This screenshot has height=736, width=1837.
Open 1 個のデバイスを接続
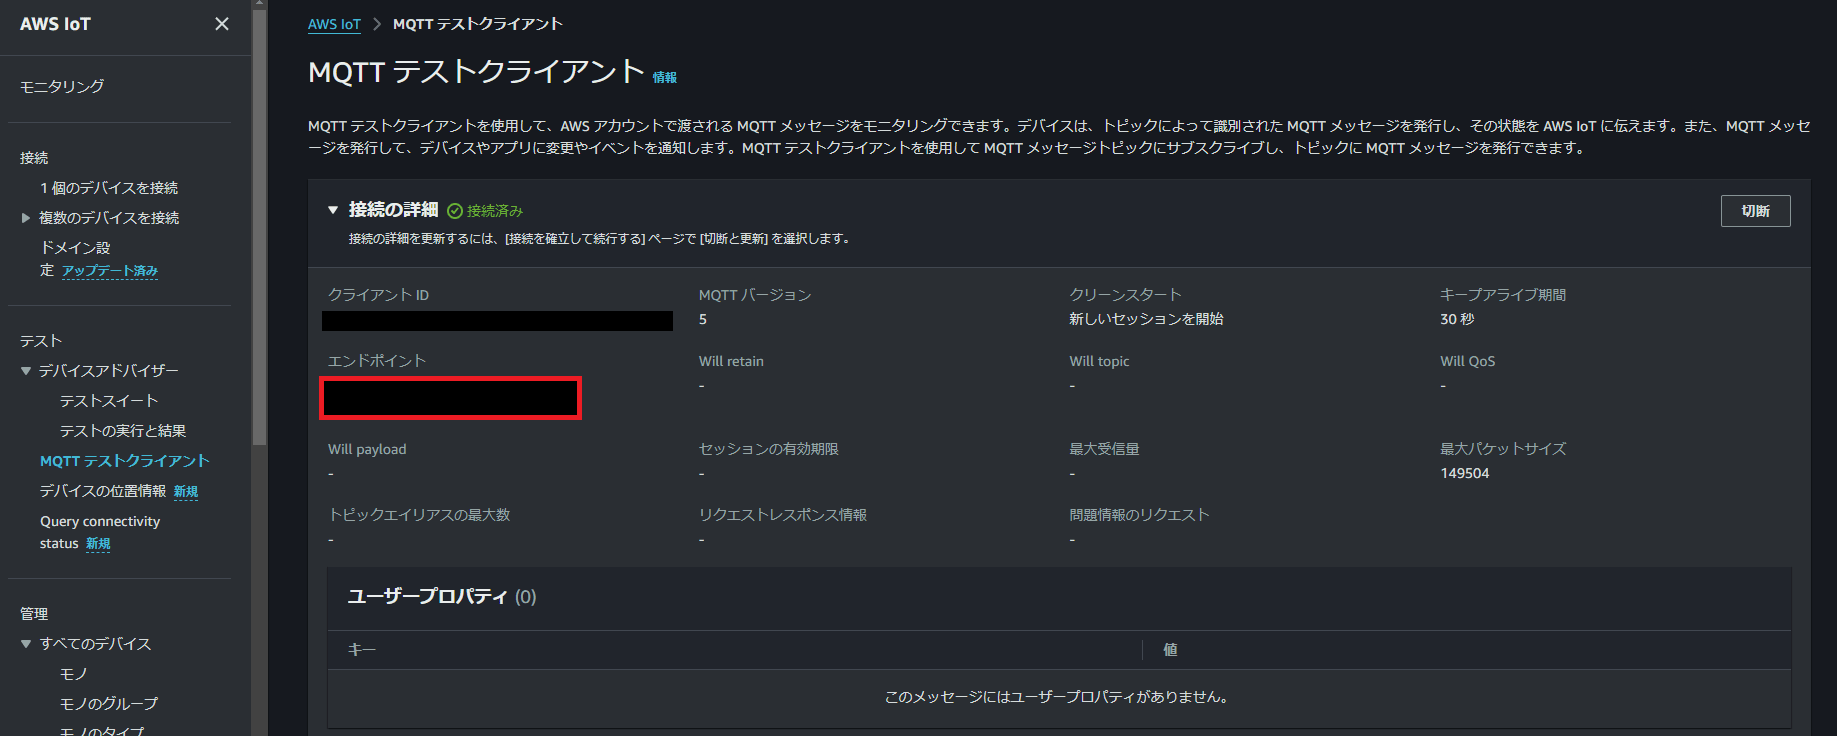[x=109, y=188]
